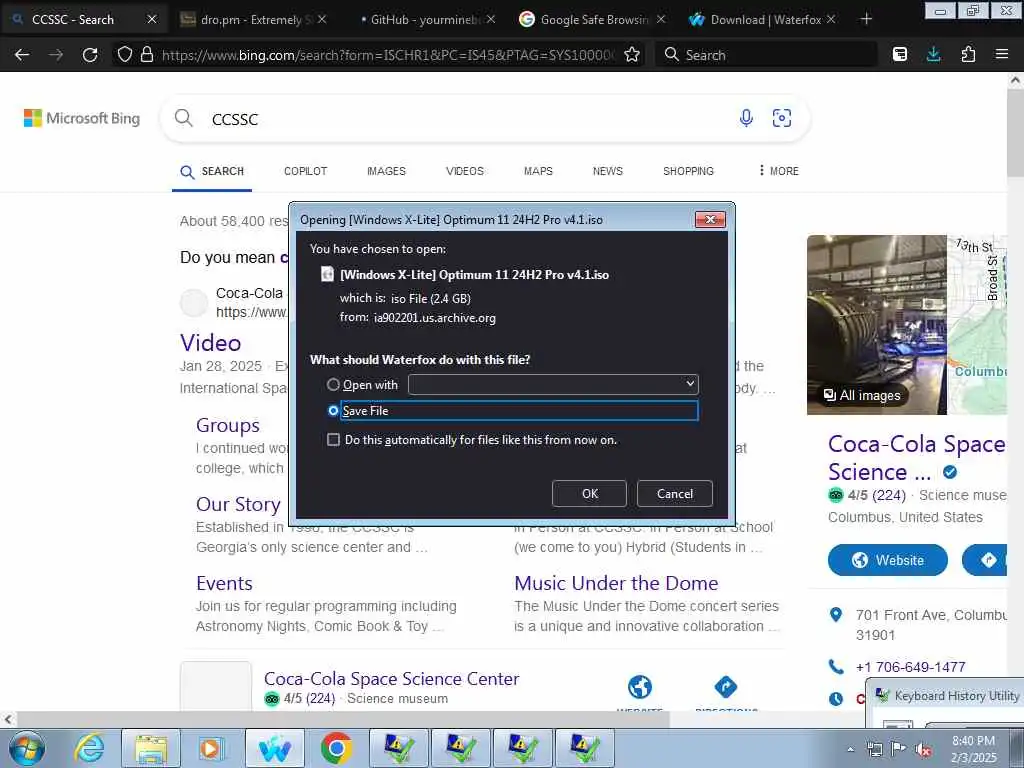Viewport: 1024px width, 768px height.
Task: Bookmark this page with the star icon
Action: pyautogui.click(x=632, y=55)
